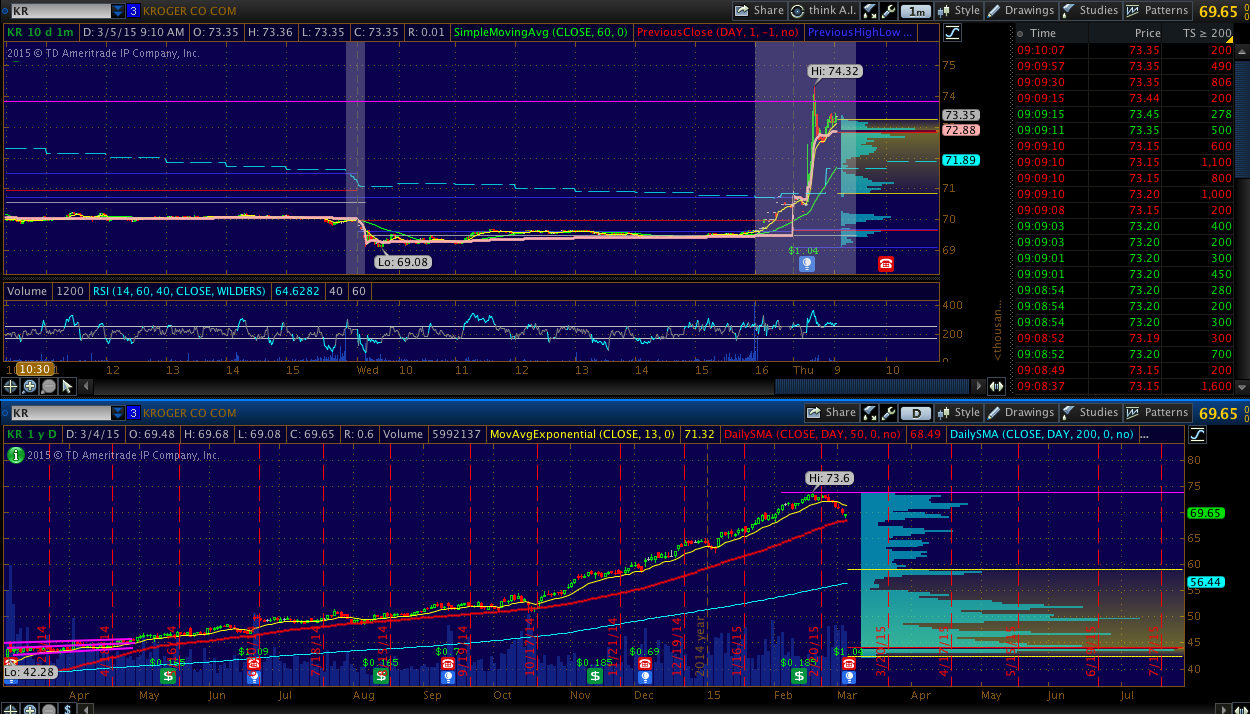Toggle the upper chart scale curve button
This screenshot has height=714, width=1250.
951,32
